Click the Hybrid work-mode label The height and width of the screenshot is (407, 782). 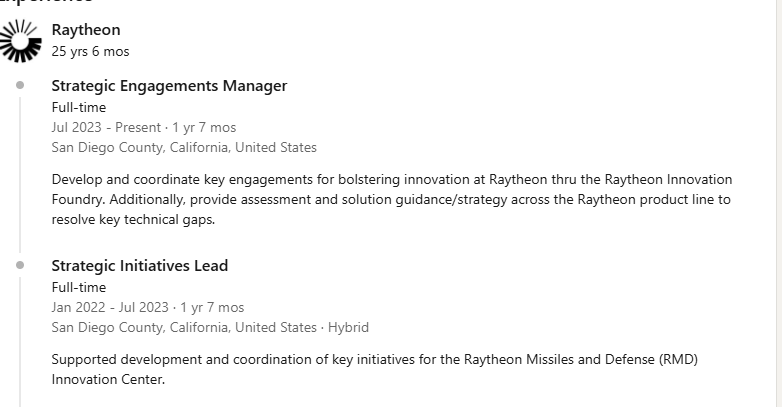[x=348, y=328]
